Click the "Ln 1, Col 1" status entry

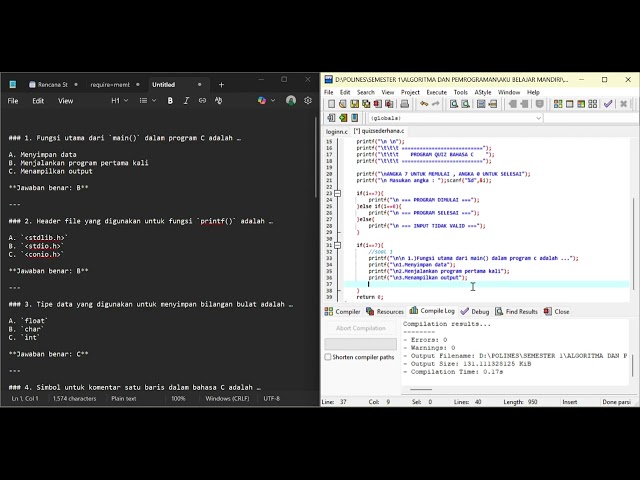click(25, 398)
